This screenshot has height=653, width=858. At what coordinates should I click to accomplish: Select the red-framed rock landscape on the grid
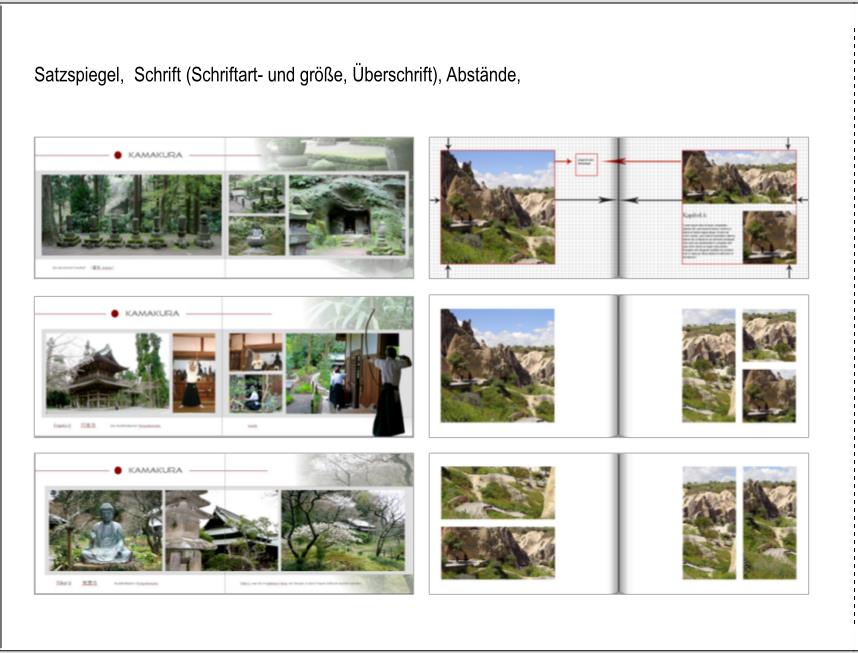498,207
